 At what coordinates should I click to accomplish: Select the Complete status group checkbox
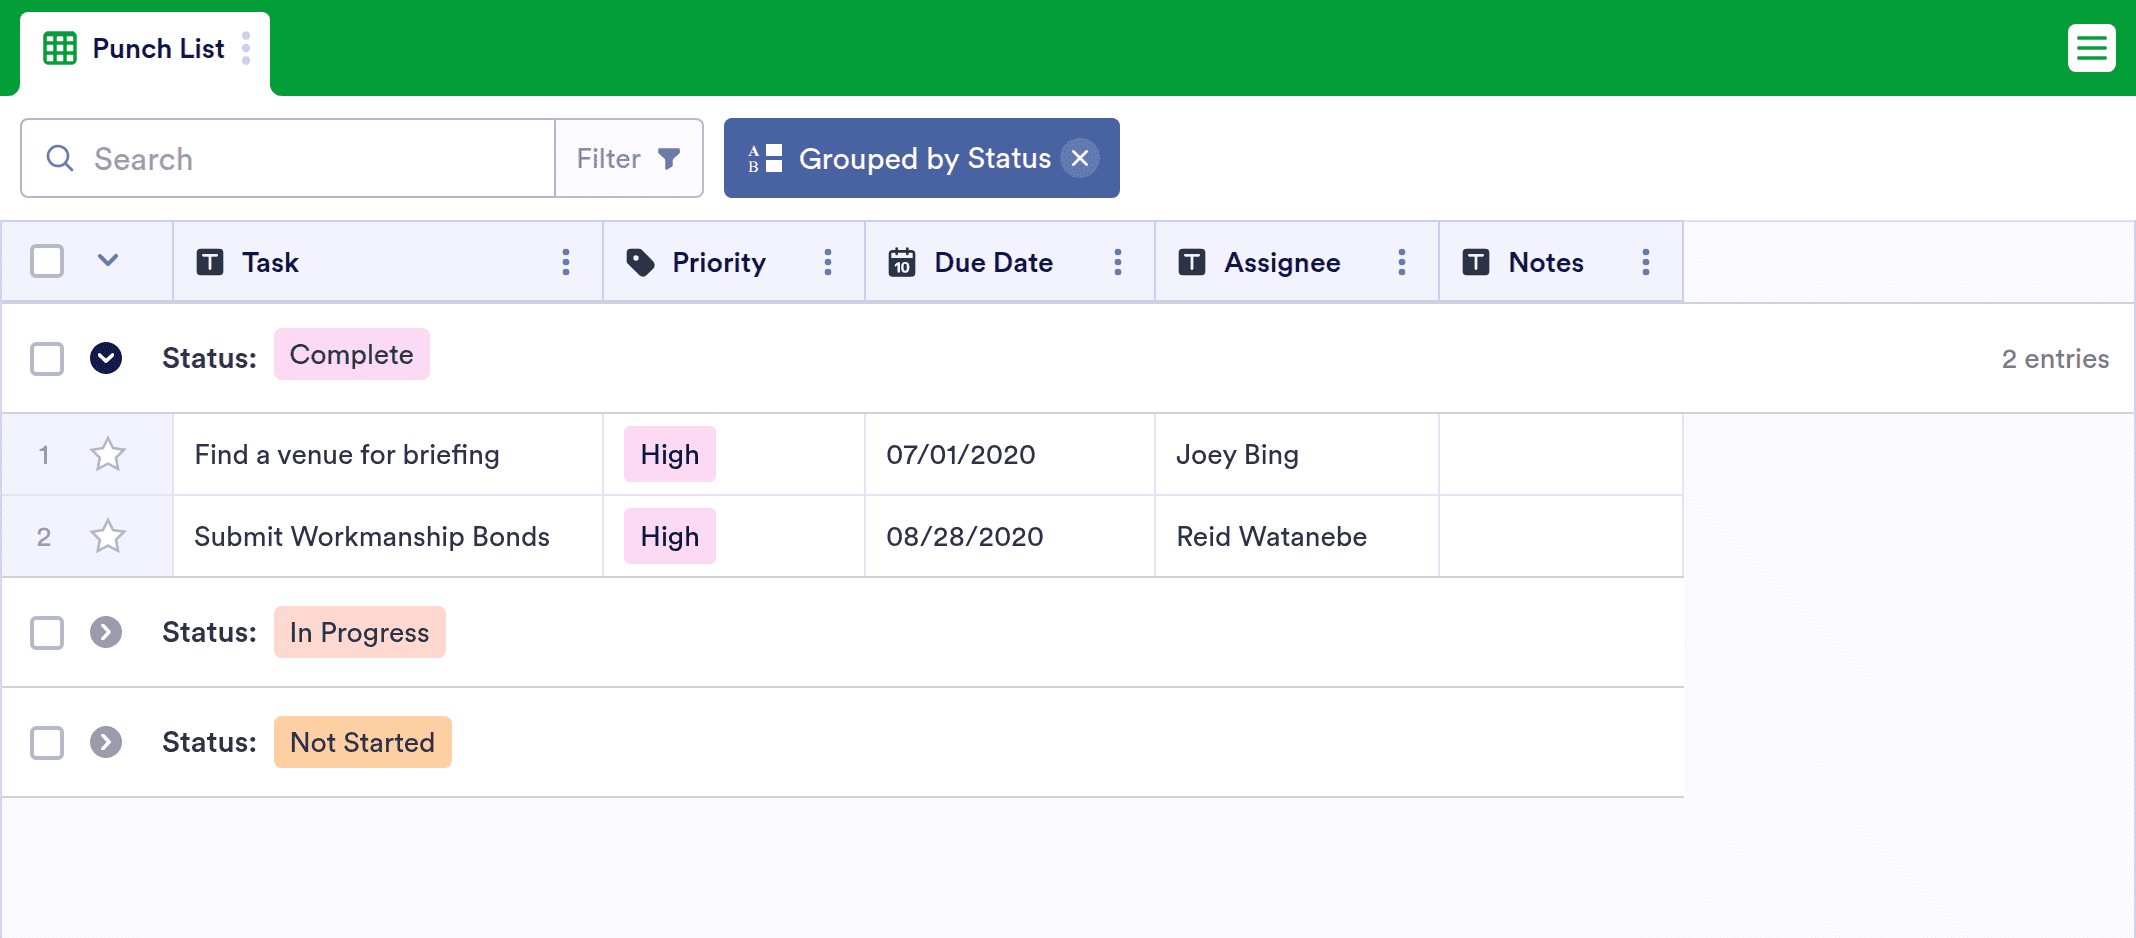pos(47,358)
